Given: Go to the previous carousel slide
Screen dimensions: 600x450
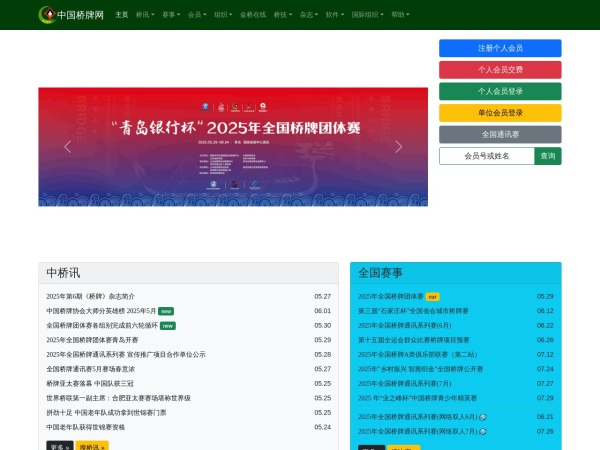Looking at the screenshot, I should pos(68,147).
